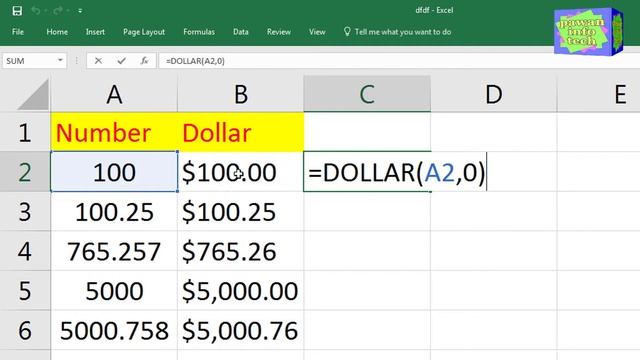This screenshot has height=360, width=640.
Task: Expand the Name Box dropdown arrow
Action: click(x=60, y=60)
